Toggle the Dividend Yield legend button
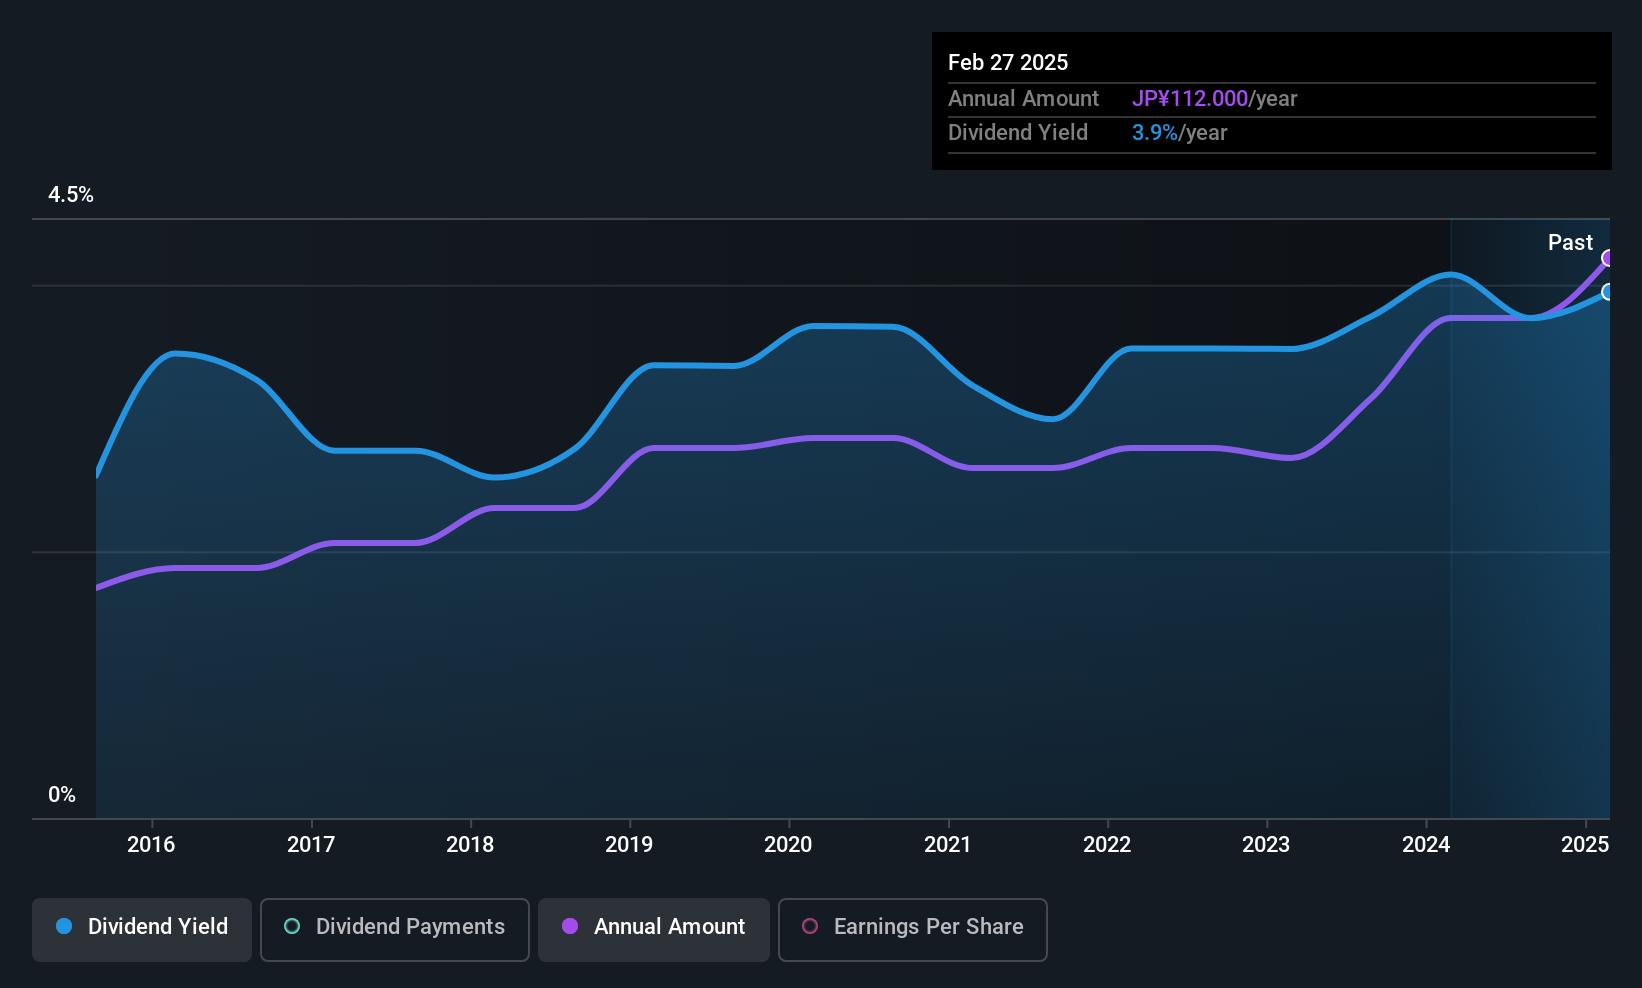The image size is (1642, 988). click(142, 929)
